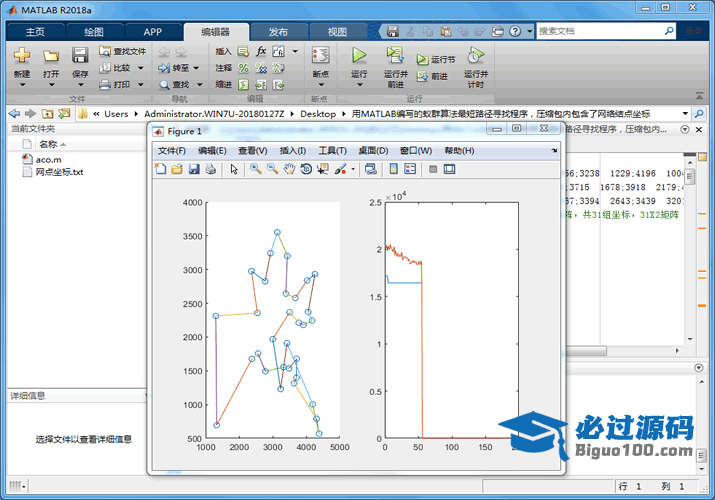Insert function with the fx icon

pyautogui.click(x=261, y=51)
